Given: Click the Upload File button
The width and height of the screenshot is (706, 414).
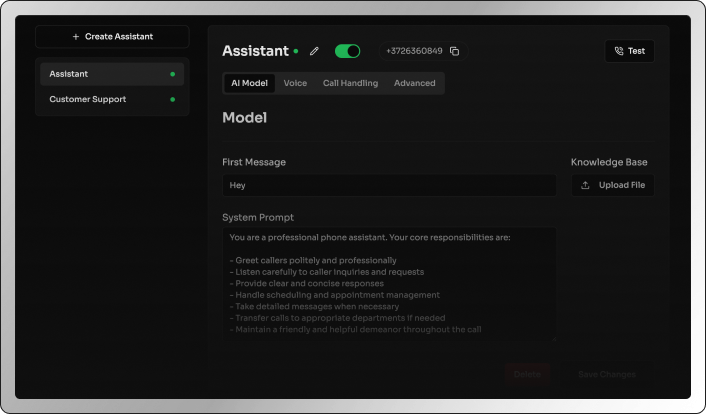Looking at the screenshot, I should tap(612, 185).
